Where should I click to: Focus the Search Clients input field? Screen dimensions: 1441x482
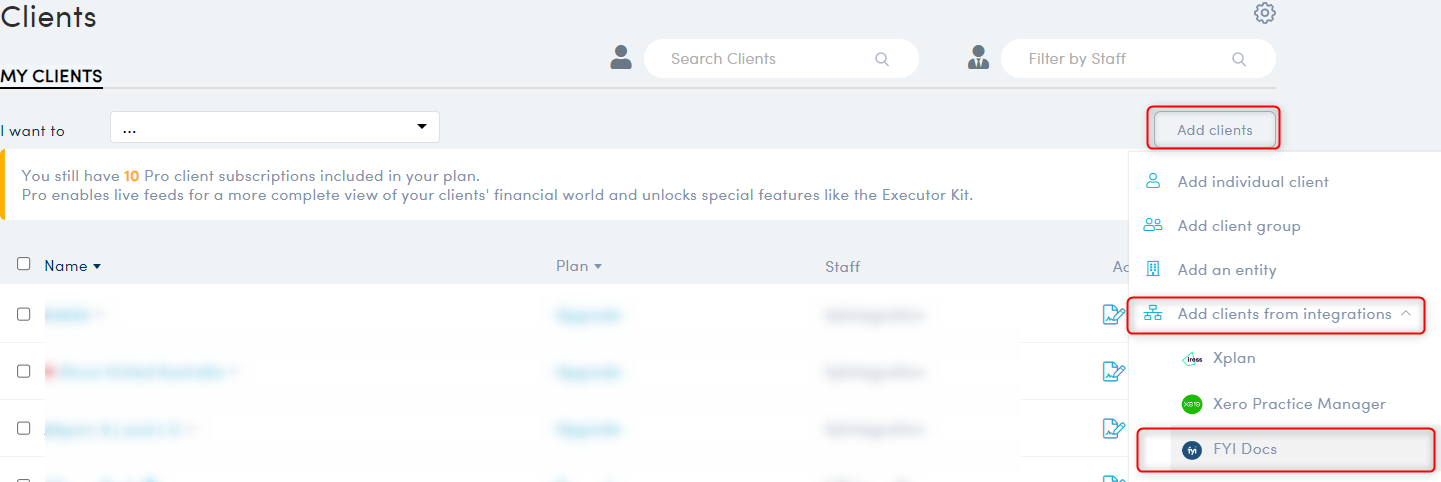781,59
